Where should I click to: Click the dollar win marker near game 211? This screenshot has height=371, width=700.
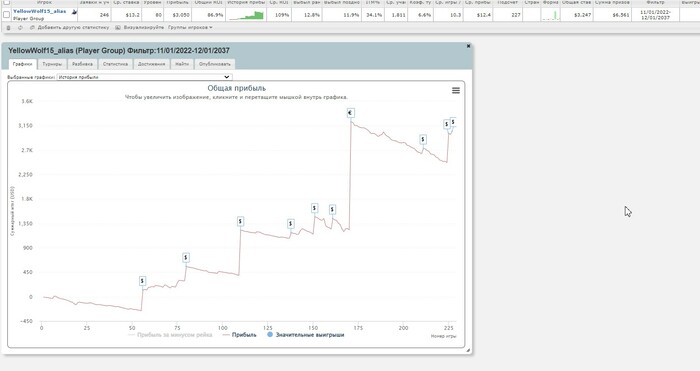[x=423, y=140]
